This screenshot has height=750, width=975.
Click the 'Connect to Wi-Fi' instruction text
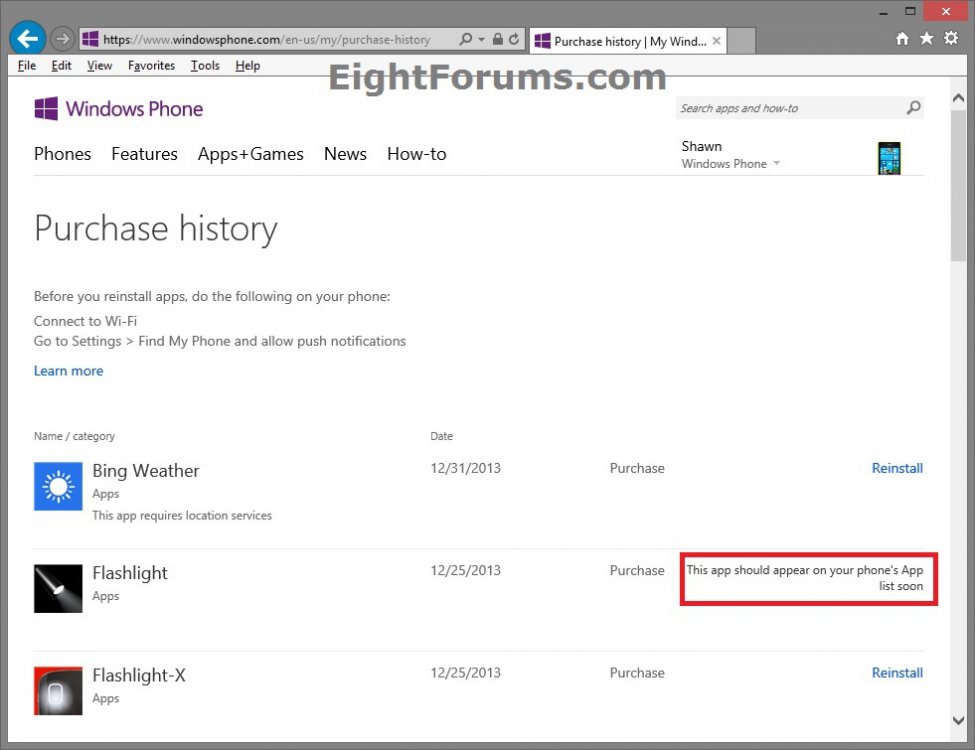pyautogui.click(x=85, y=321)
